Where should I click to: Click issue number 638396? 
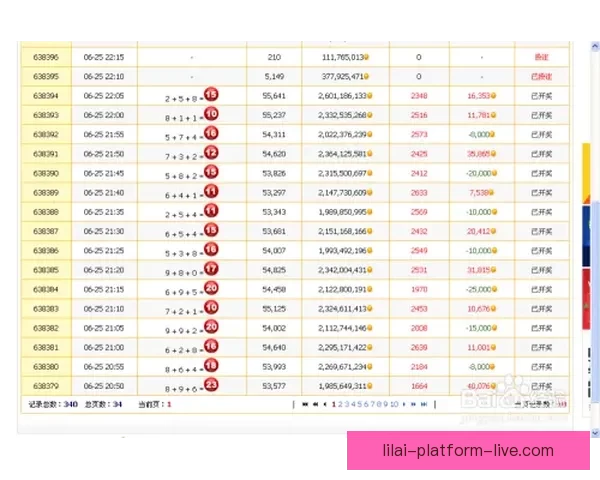(46, 57)
